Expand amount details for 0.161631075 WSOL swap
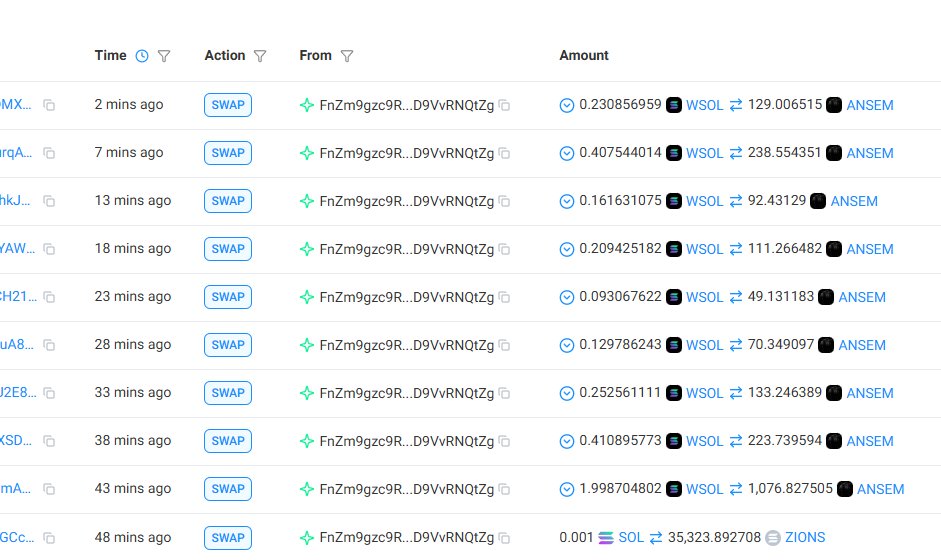The height and width of the screenshot is (560, 941). 567,202
